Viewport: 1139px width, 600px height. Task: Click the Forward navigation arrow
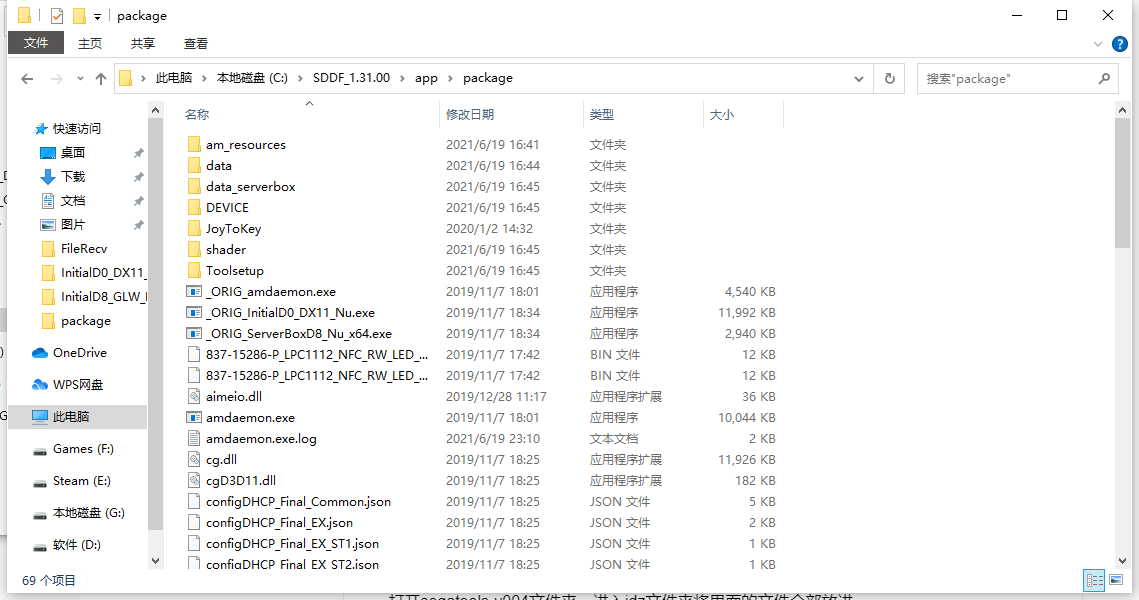(x=57, y=78)
